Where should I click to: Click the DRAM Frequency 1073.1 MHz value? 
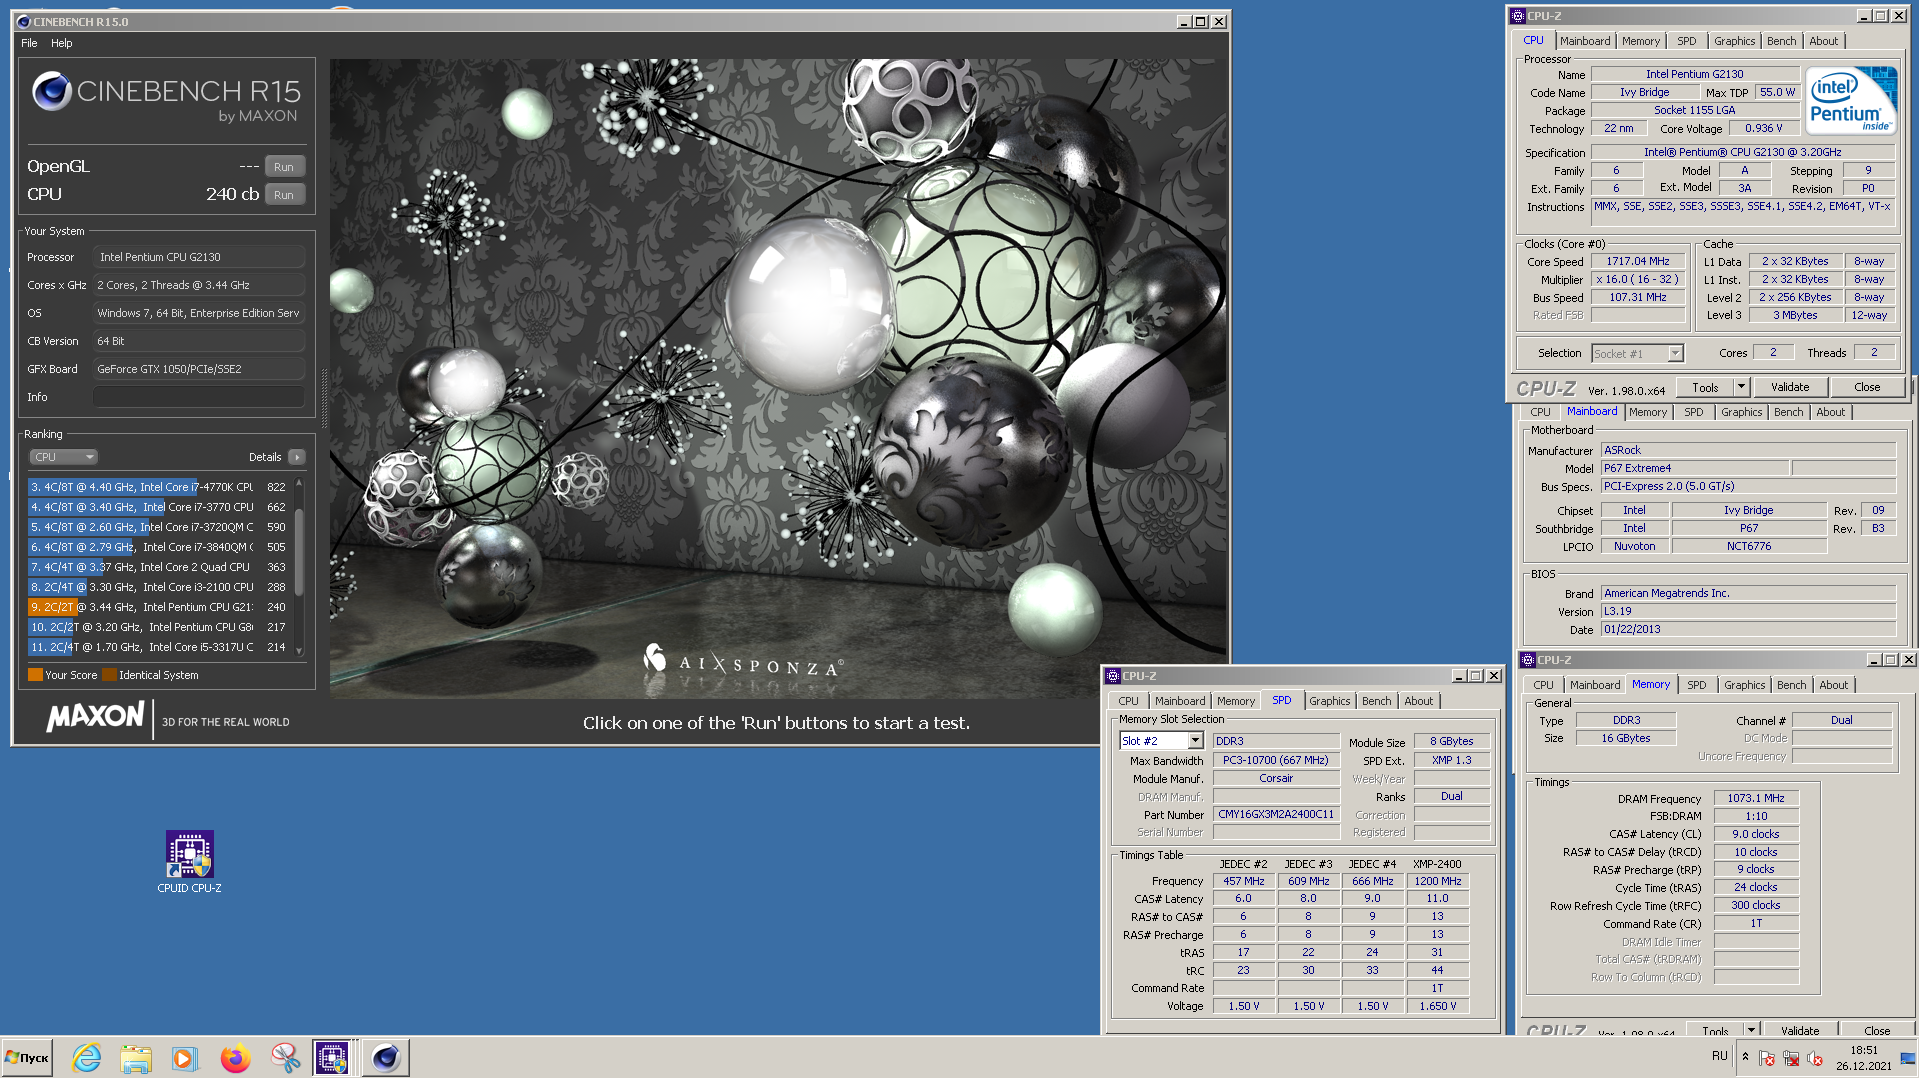(1755, 798)
